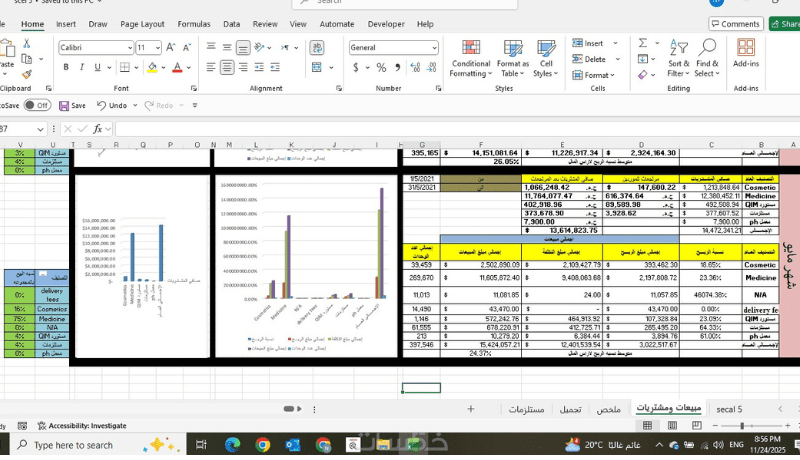Switch to sheet secal 5
This screenshot has width=800, height=460.
click(729, 409)
